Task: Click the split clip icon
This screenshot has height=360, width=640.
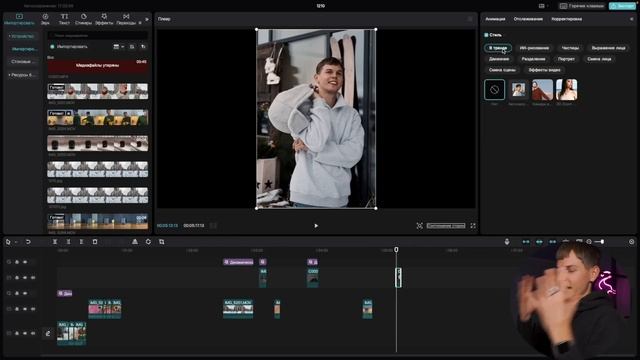Action: coord(55,242)
